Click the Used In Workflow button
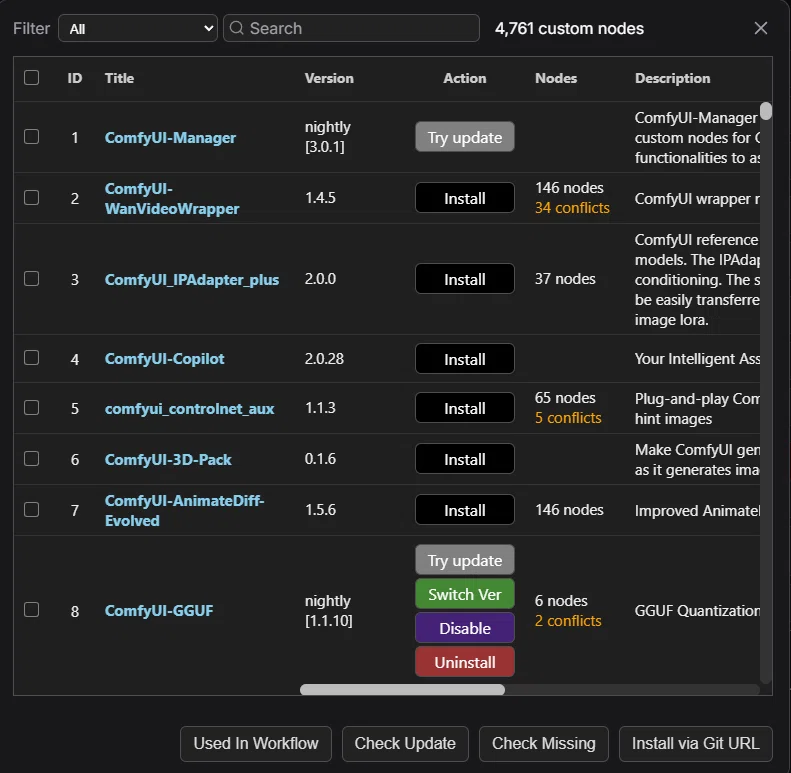The image size is (791, 773). point(256,743)
